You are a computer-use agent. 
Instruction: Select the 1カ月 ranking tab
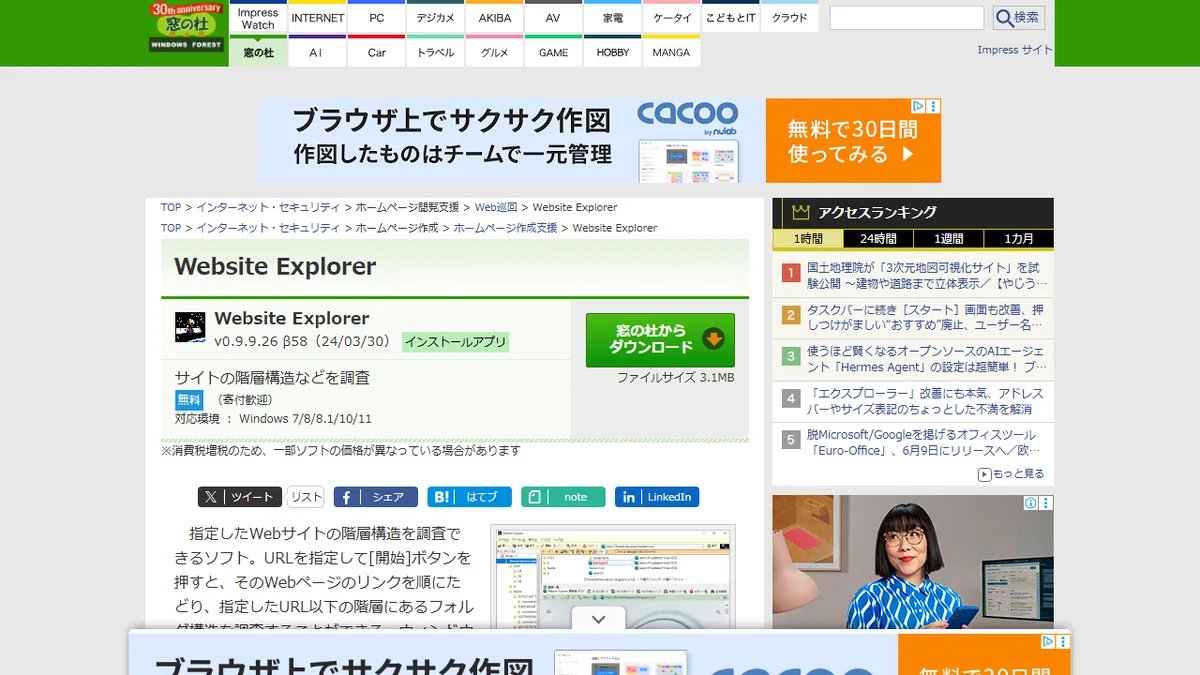[x=1018, y=239]
